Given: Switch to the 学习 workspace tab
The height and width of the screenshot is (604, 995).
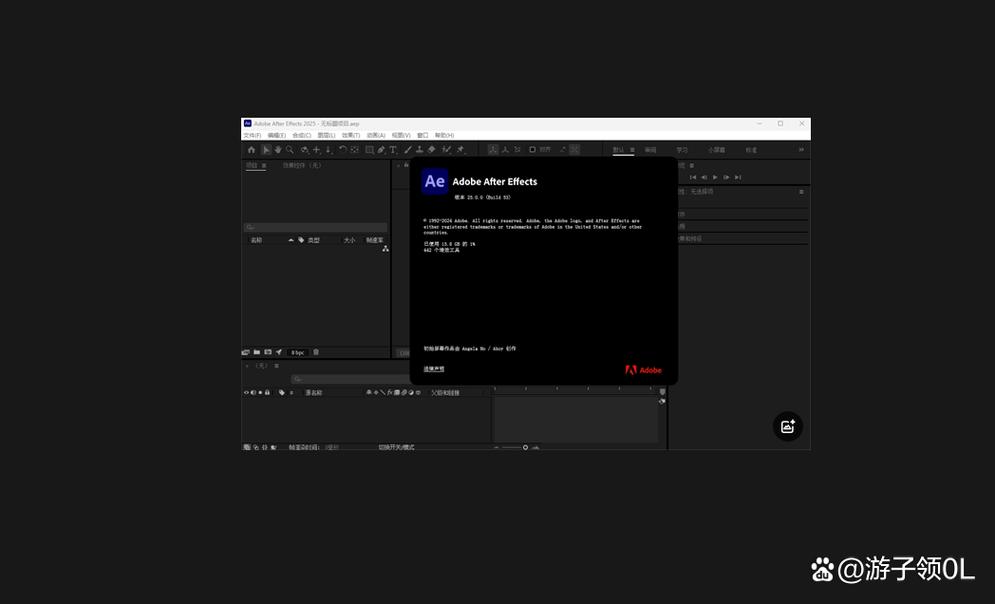Looking at the screenshot, I should point(682,150).
